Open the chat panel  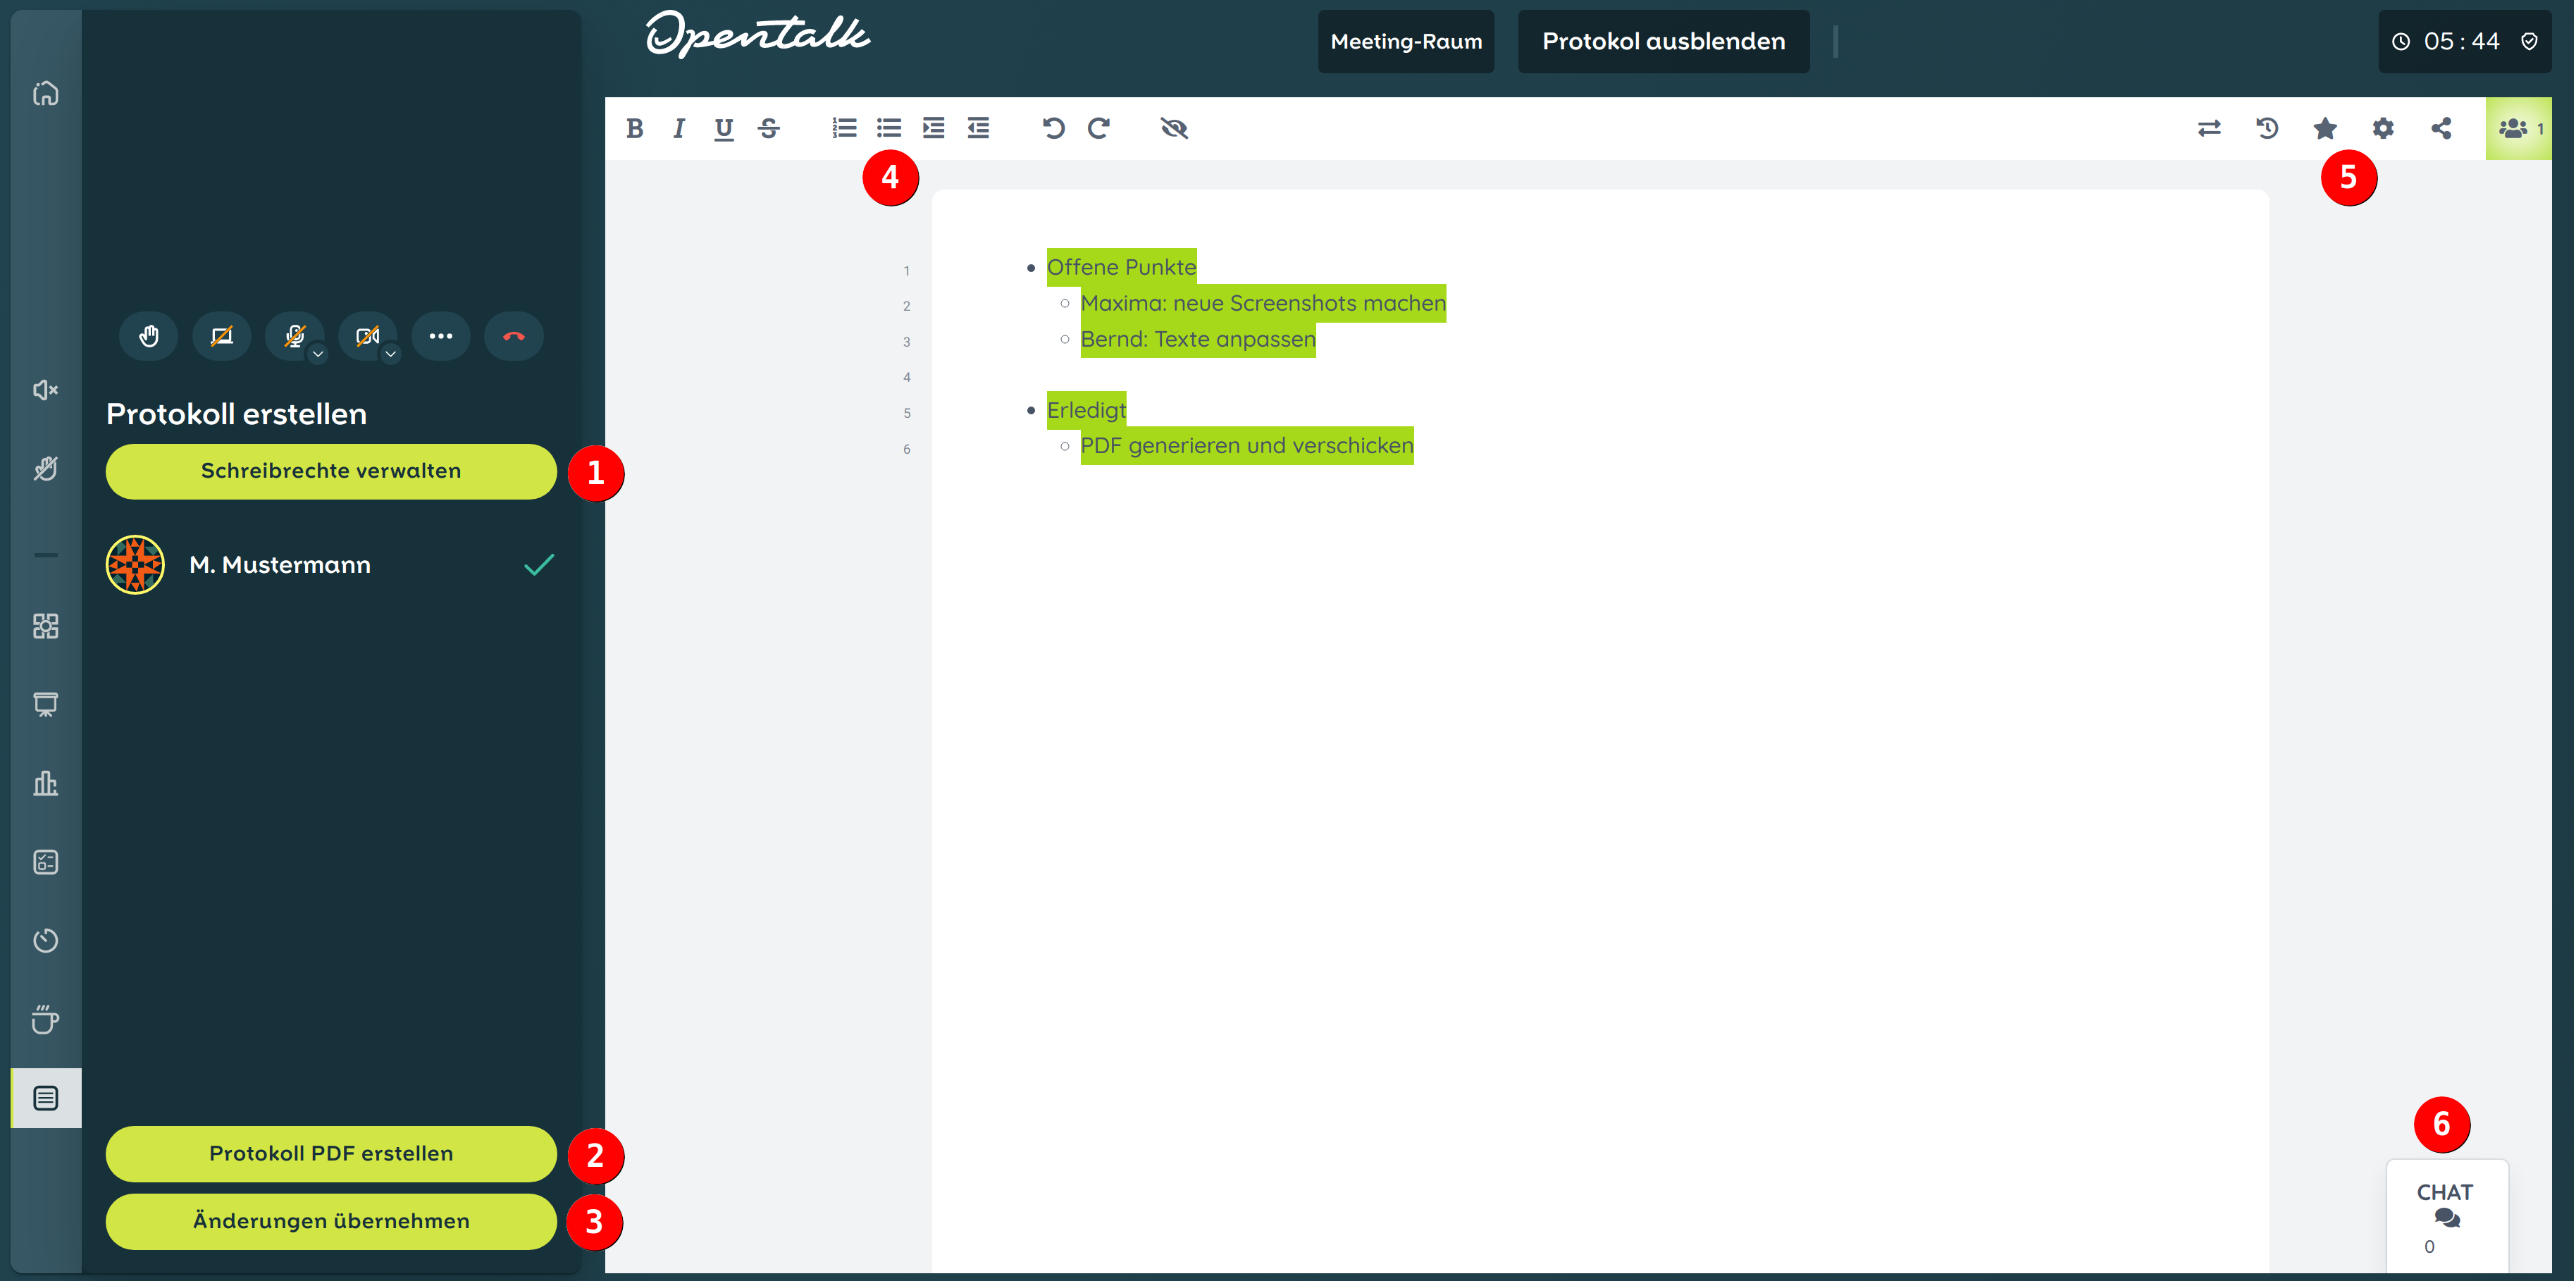[x=2446, y=1215]
